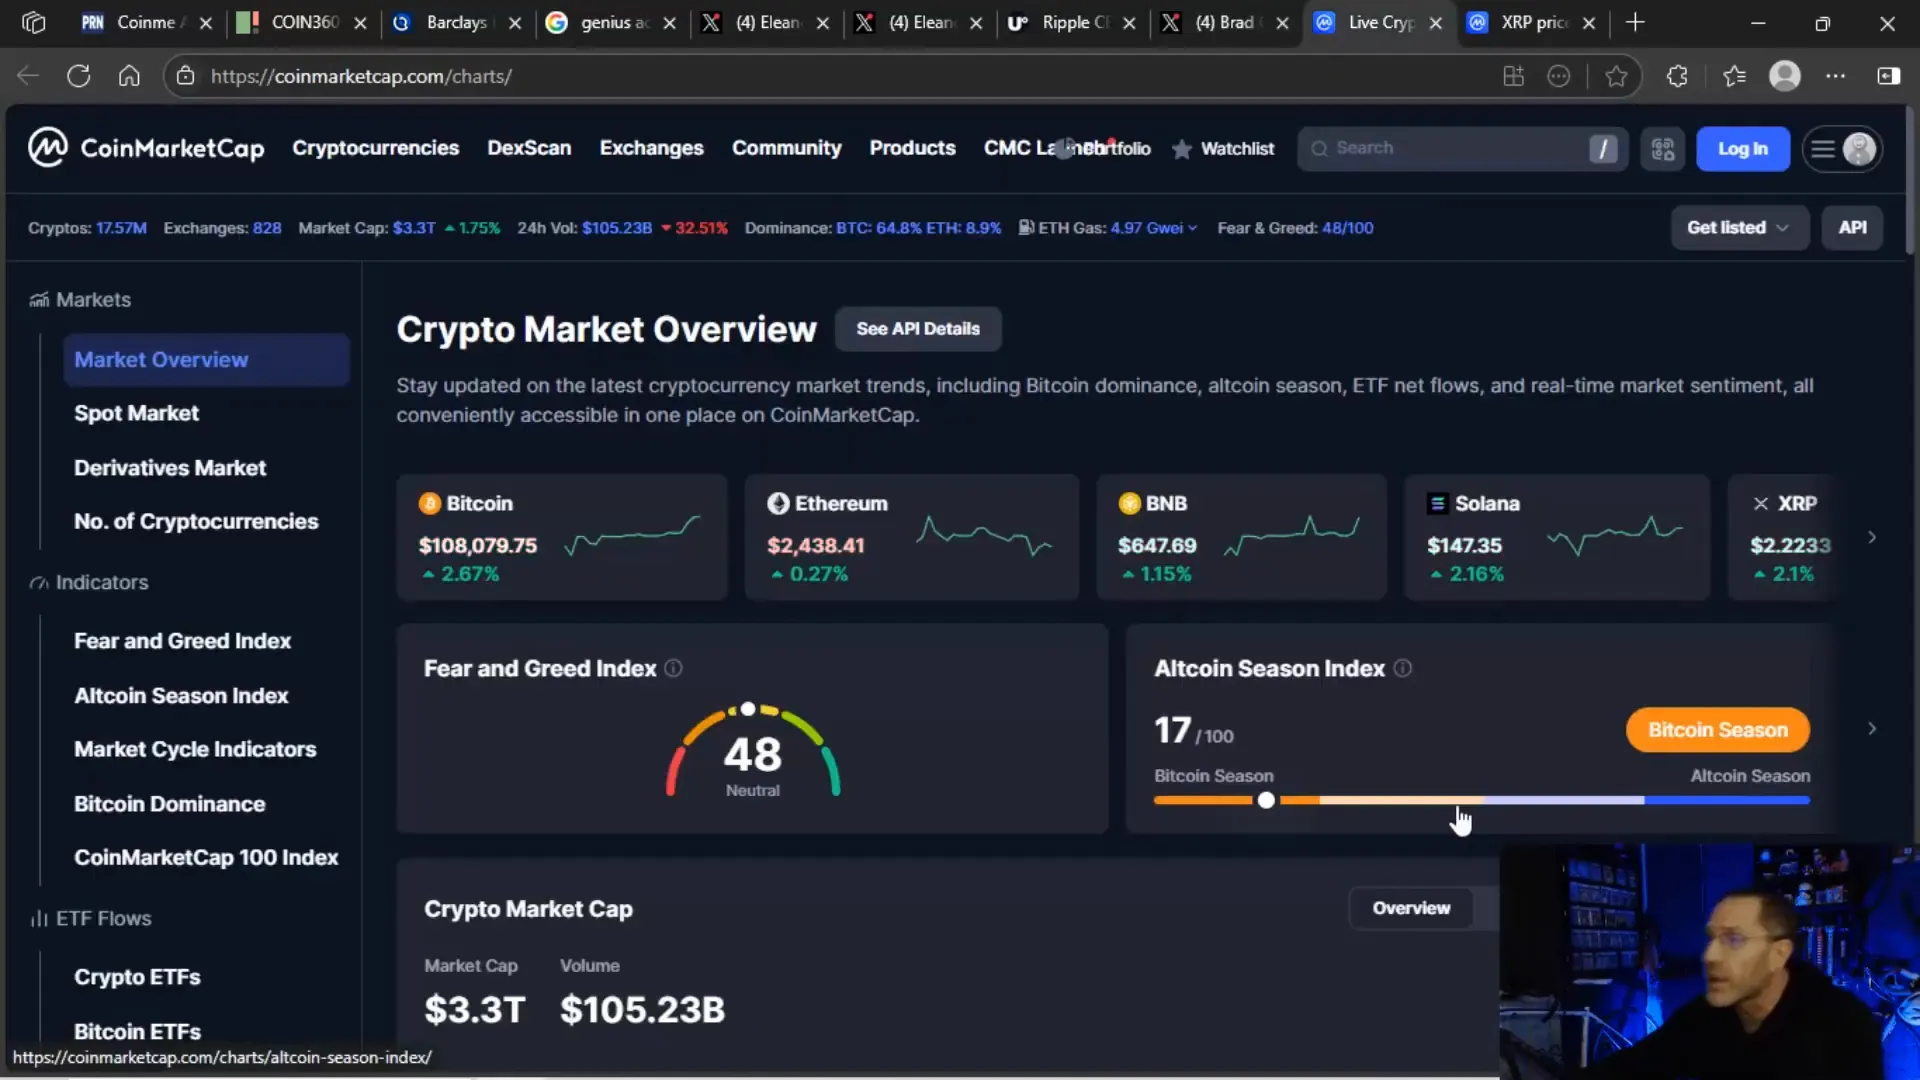This screenshot has width=1920, height=1080.
Task: Click the Fear and Greed info icon
Action: tap(674, 668)
